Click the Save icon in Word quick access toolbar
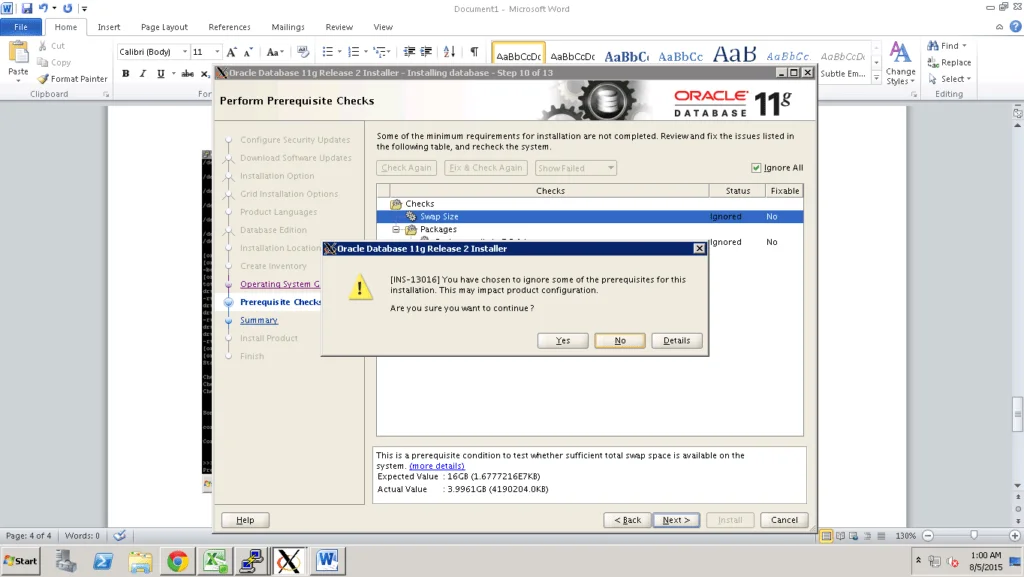The image size is (1024, 577). click(27, 8)
